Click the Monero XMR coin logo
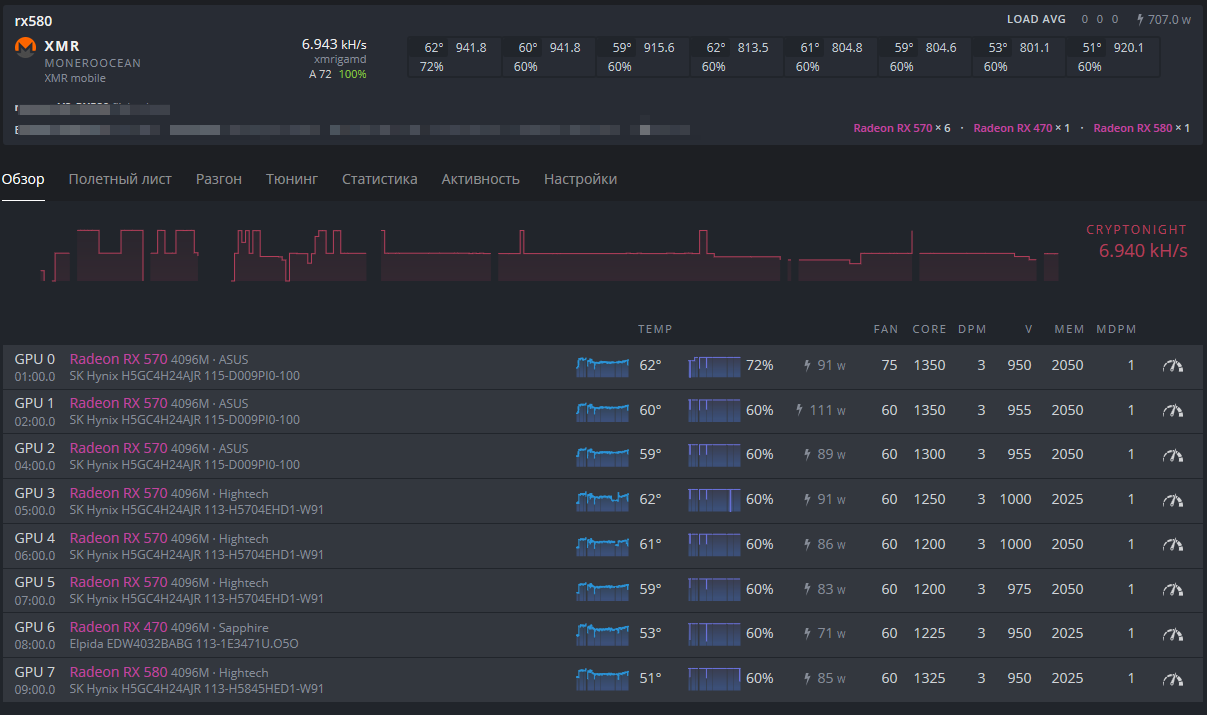Screen dimensions: 1207x715 tap(26, 47)
